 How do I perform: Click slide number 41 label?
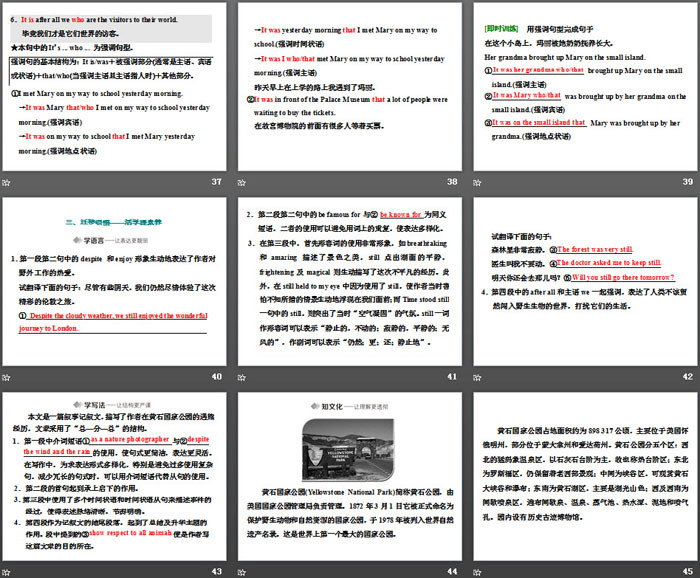(x=452, y=377)
